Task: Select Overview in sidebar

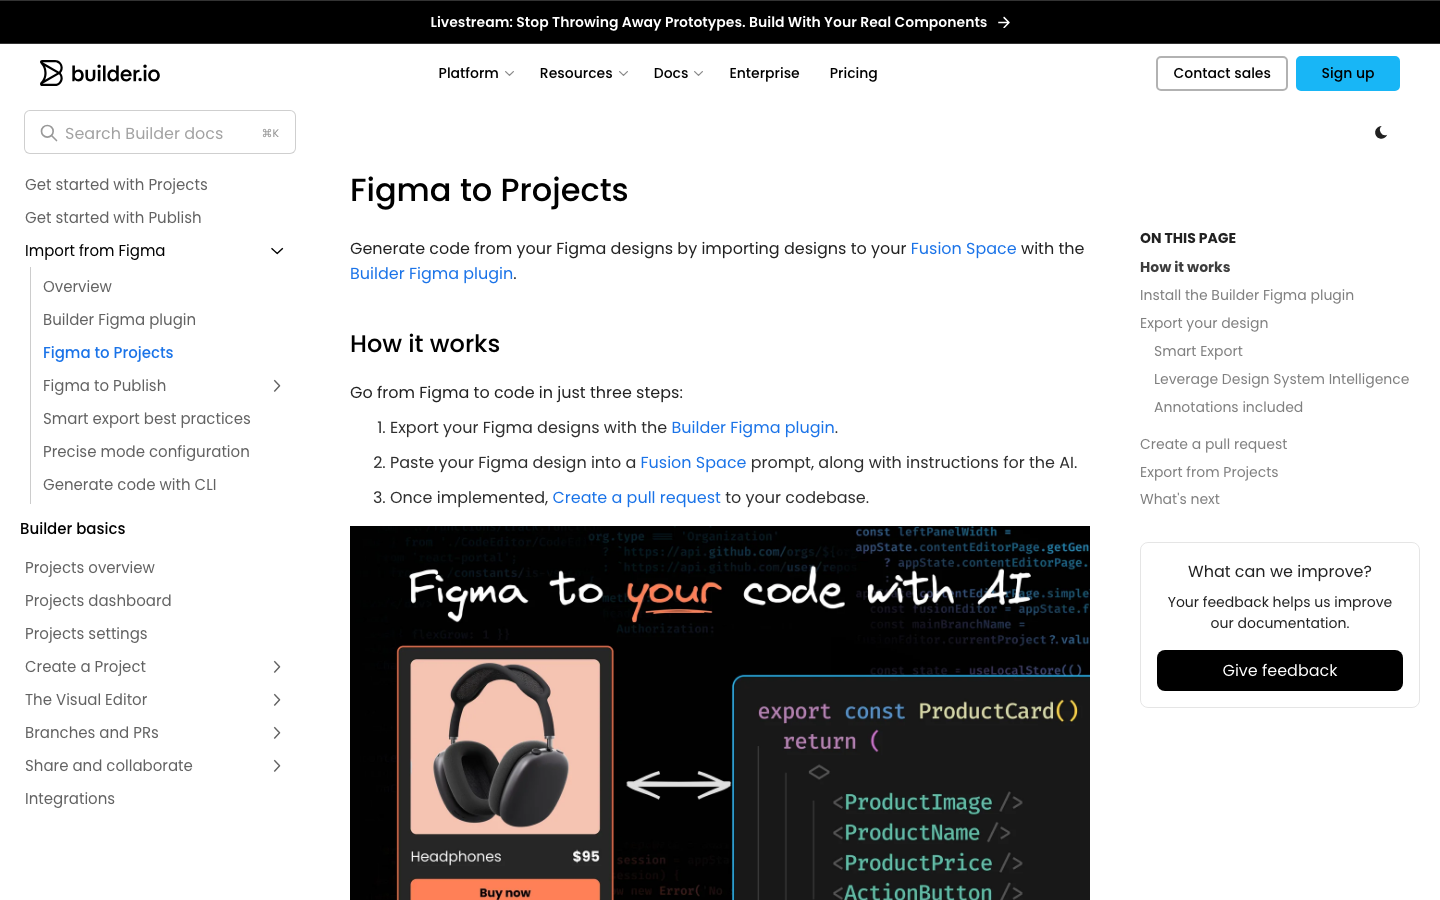Action: click(x=77, y=286)
